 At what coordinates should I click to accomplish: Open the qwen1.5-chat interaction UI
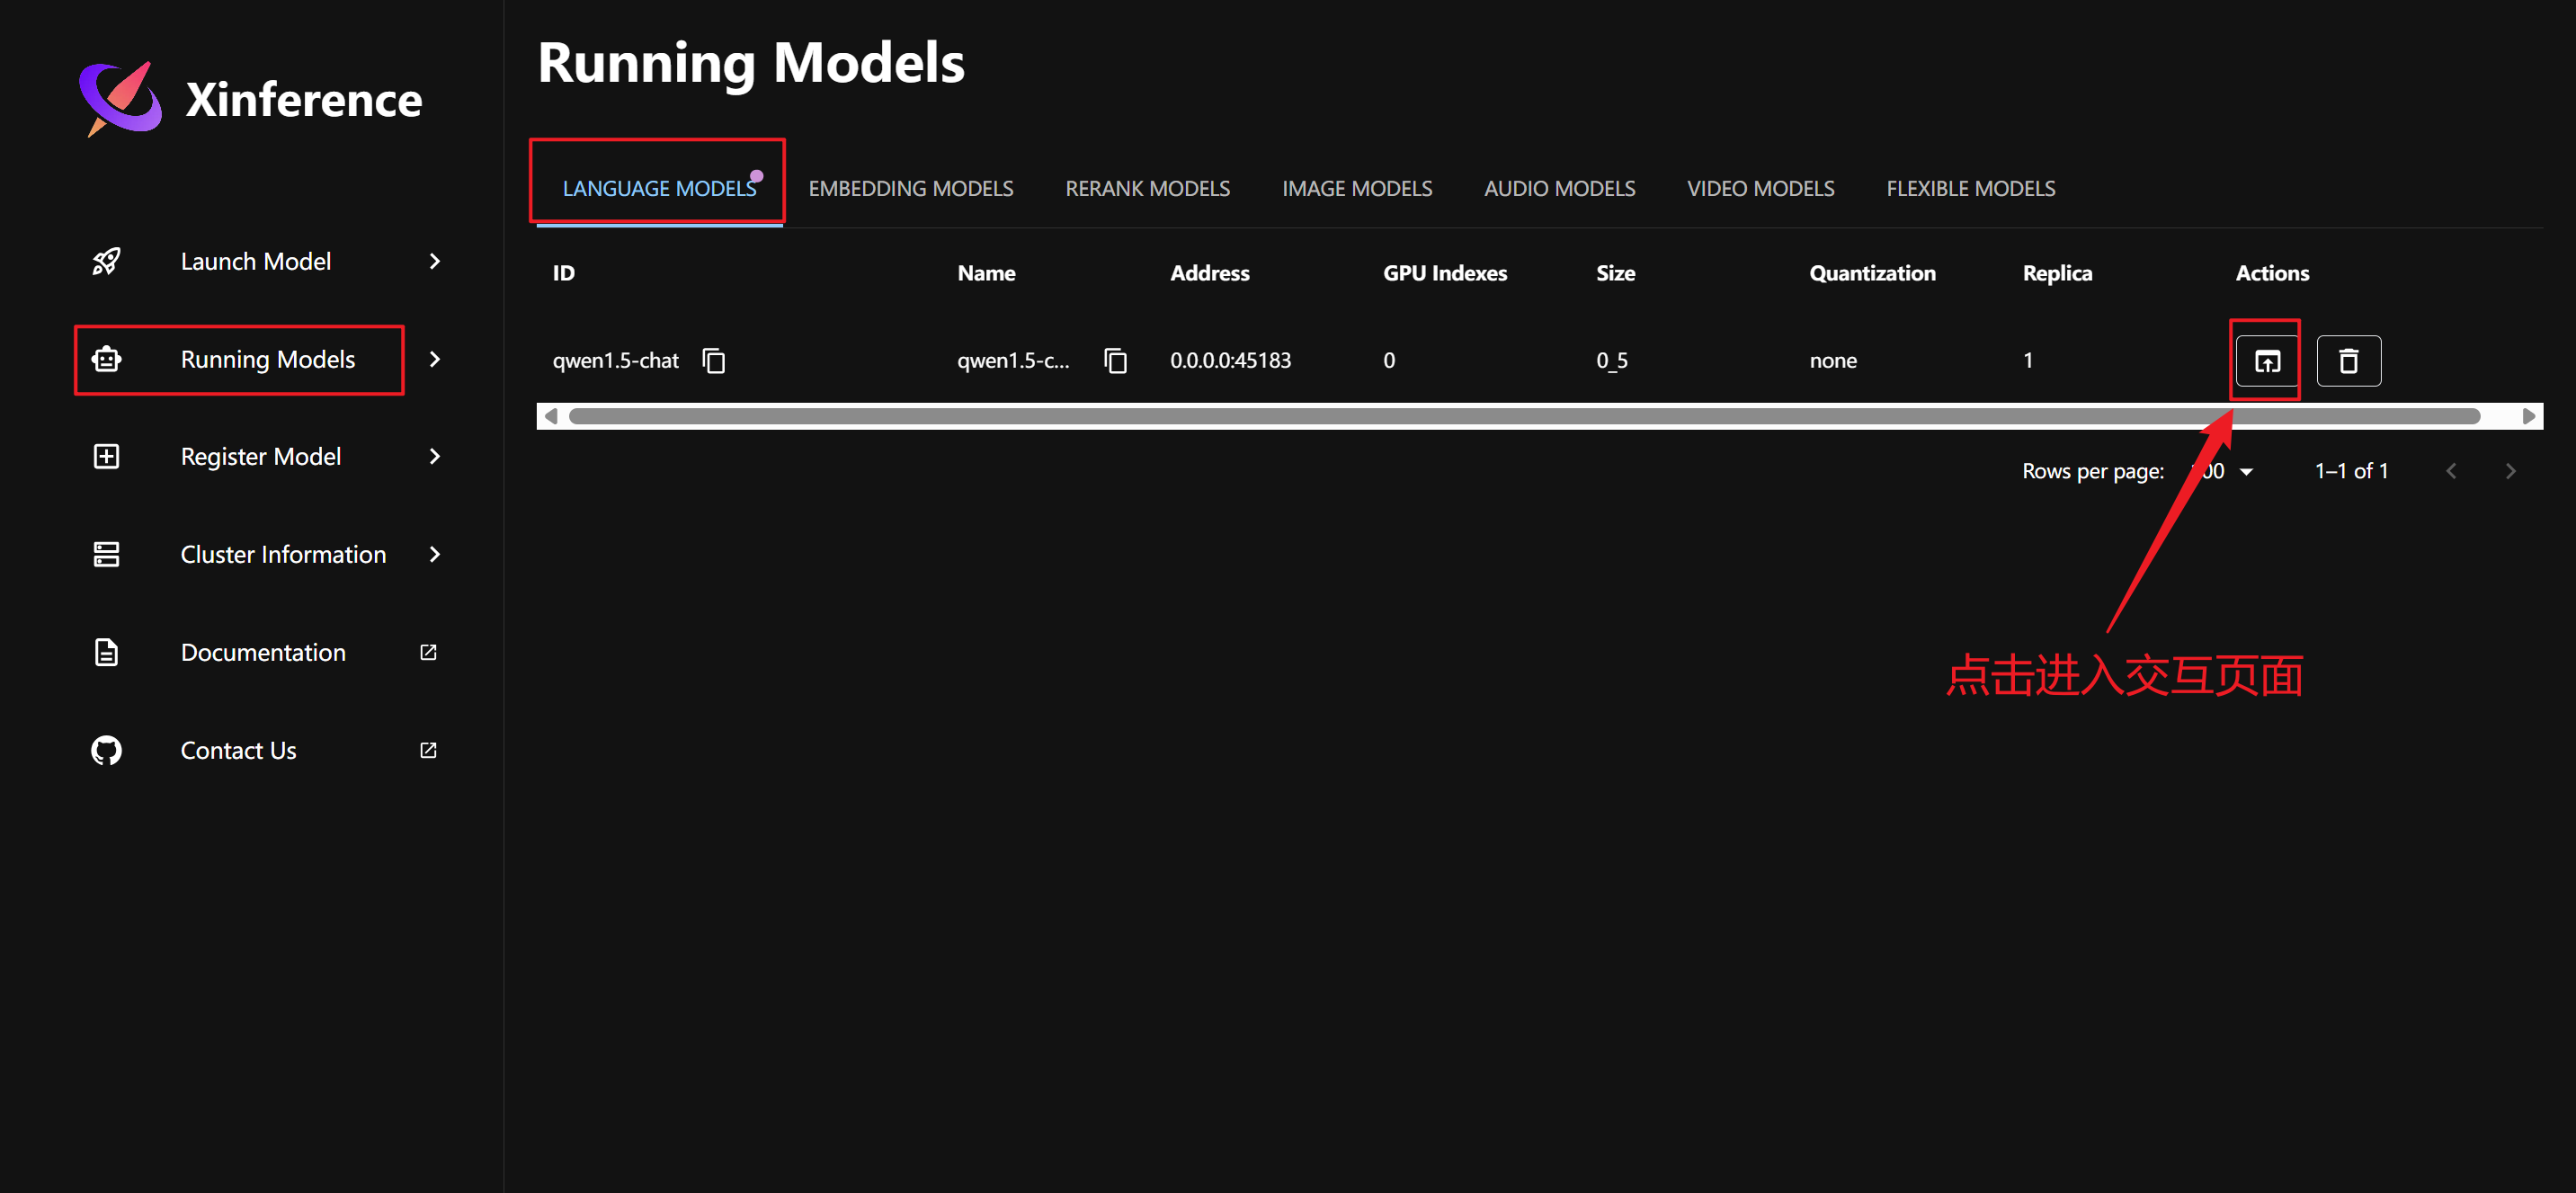coord(2266,361)
